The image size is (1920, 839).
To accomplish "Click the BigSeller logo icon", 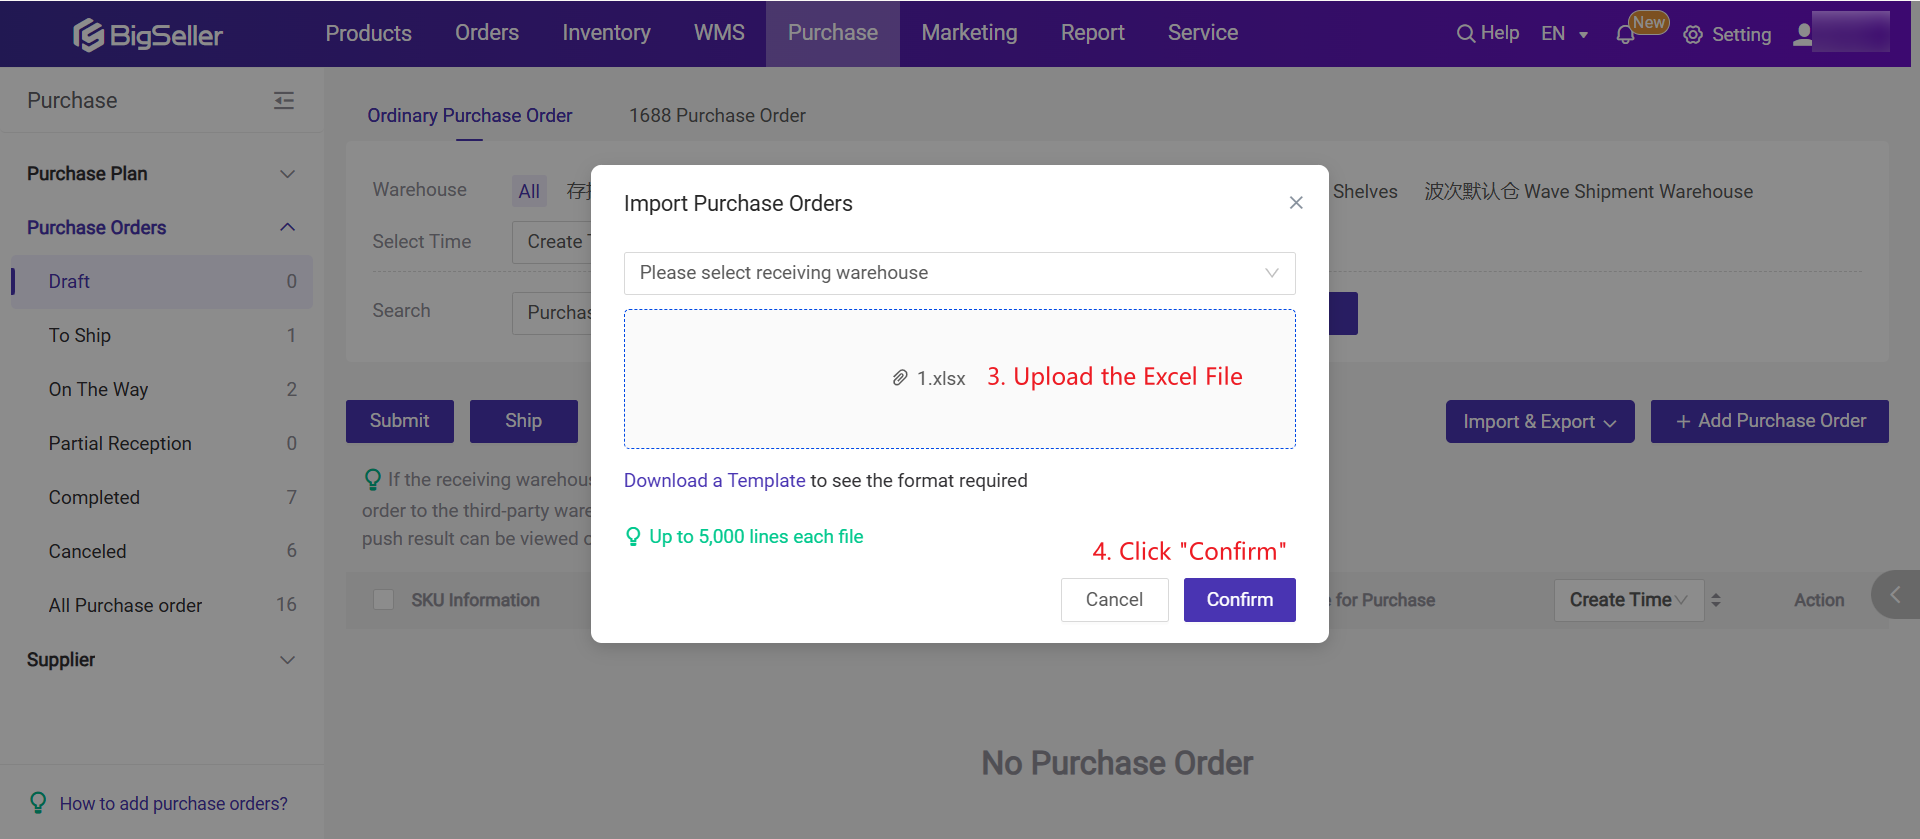I will coord(89,35).
